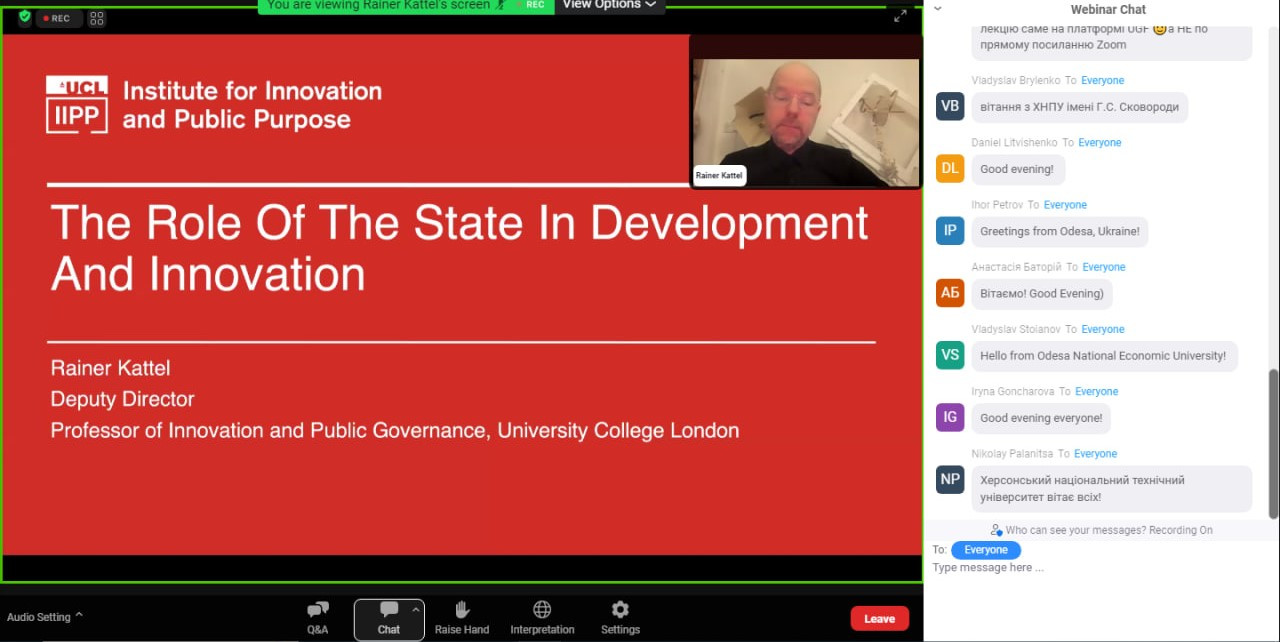Click the NP avatar of Nikolay Palanitsa
Viewport: 1280px width, 642px height.
point(950,479)
